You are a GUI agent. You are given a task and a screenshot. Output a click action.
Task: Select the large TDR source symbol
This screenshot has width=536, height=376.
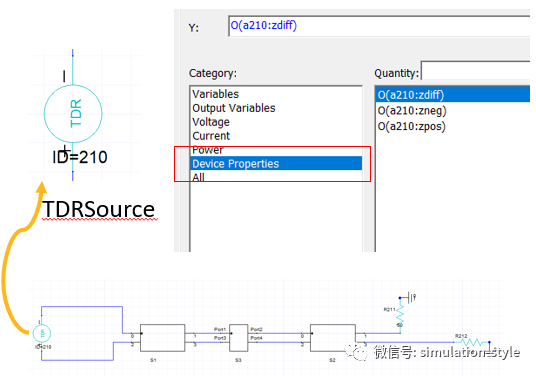tap(73, 114)
